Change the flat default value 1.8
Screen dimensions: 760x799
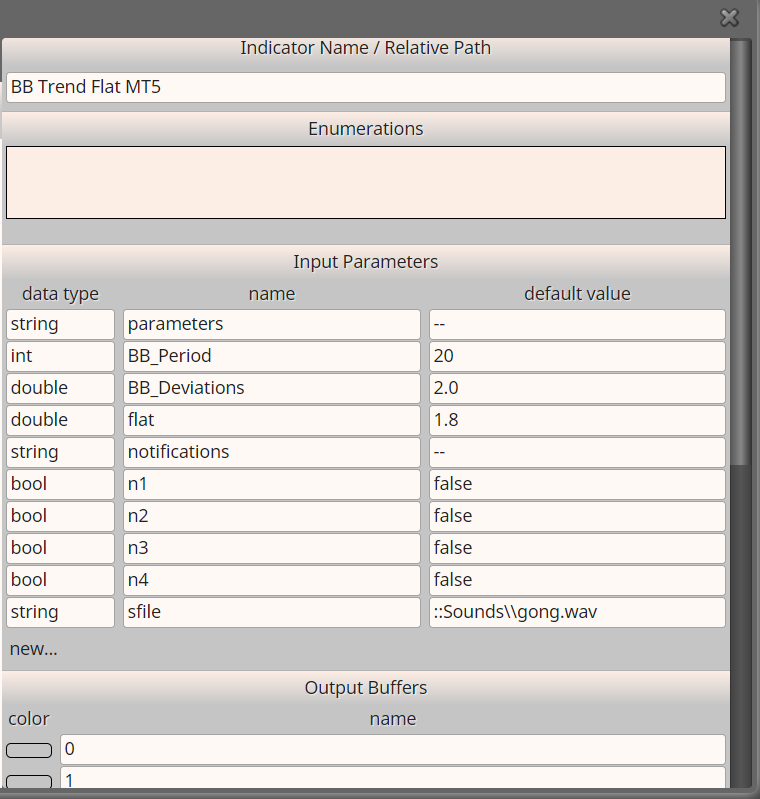[x=577, y=420]
